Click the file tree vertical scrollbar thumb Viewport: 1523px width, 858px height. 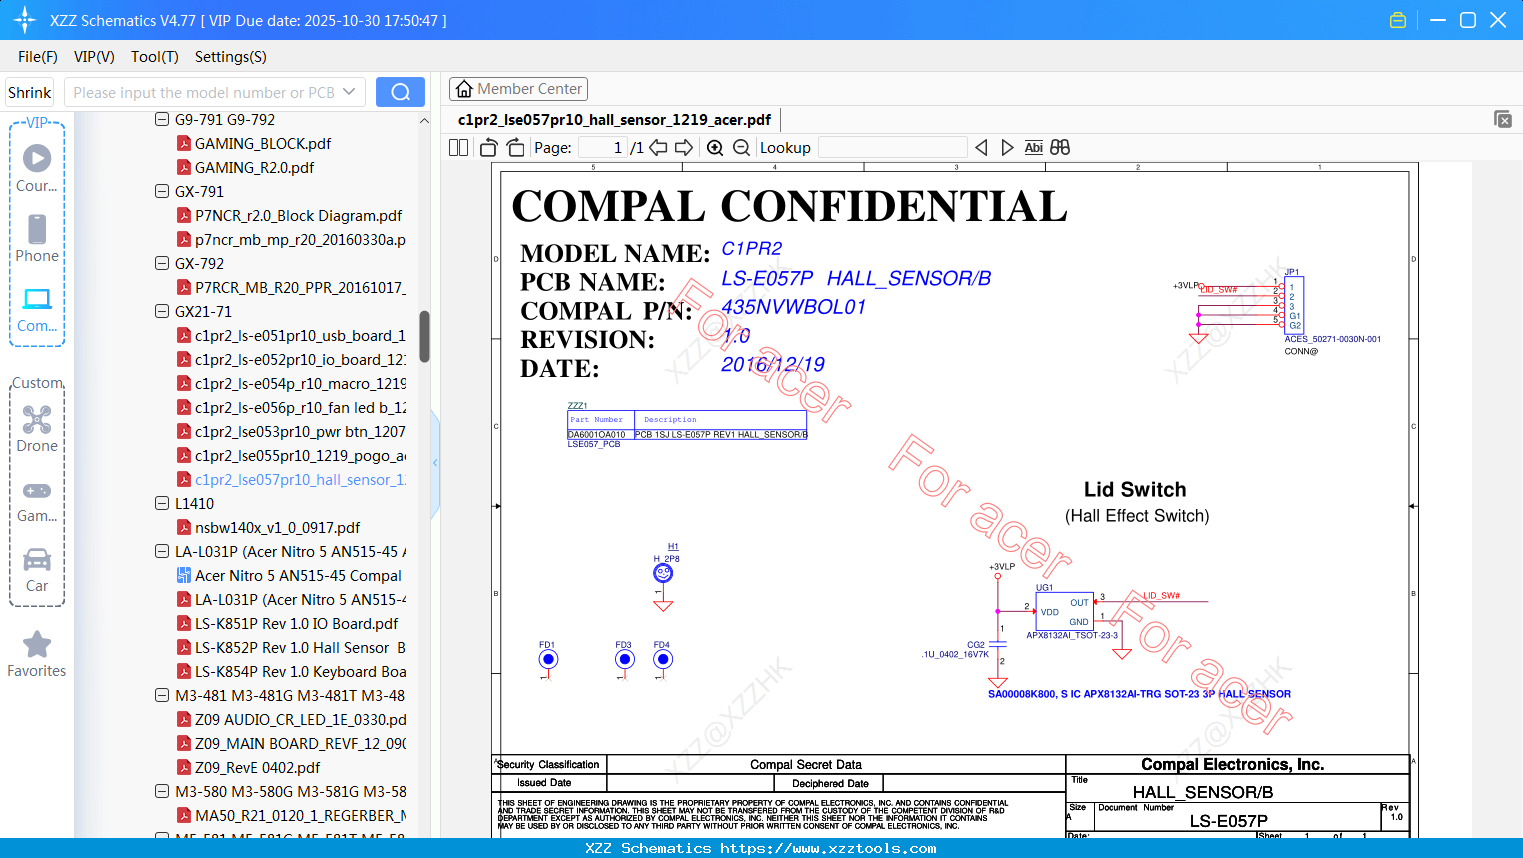424,336
